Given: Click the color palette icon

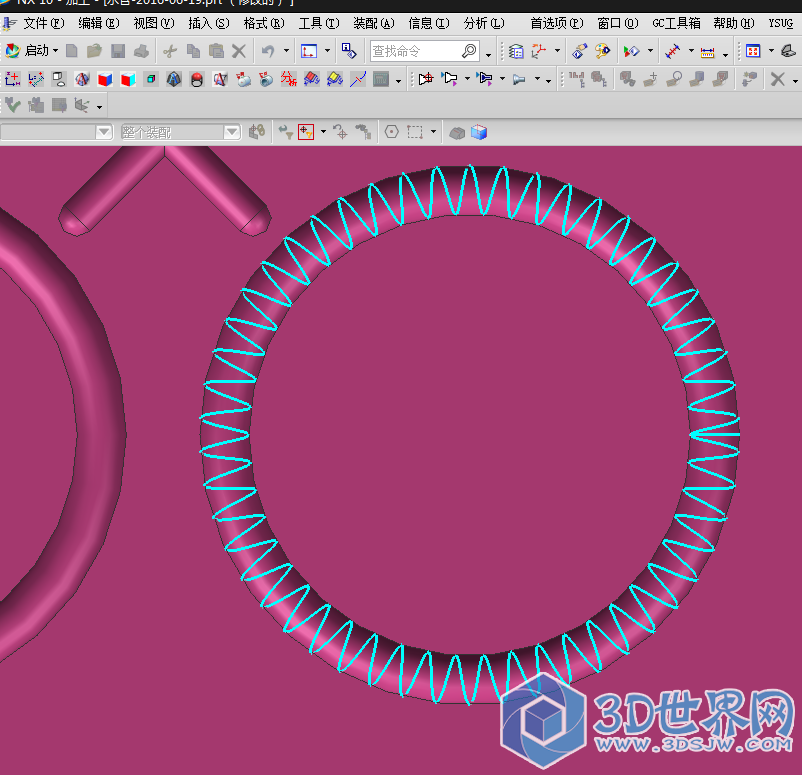Looking at the screenshot, I should 602,51.
